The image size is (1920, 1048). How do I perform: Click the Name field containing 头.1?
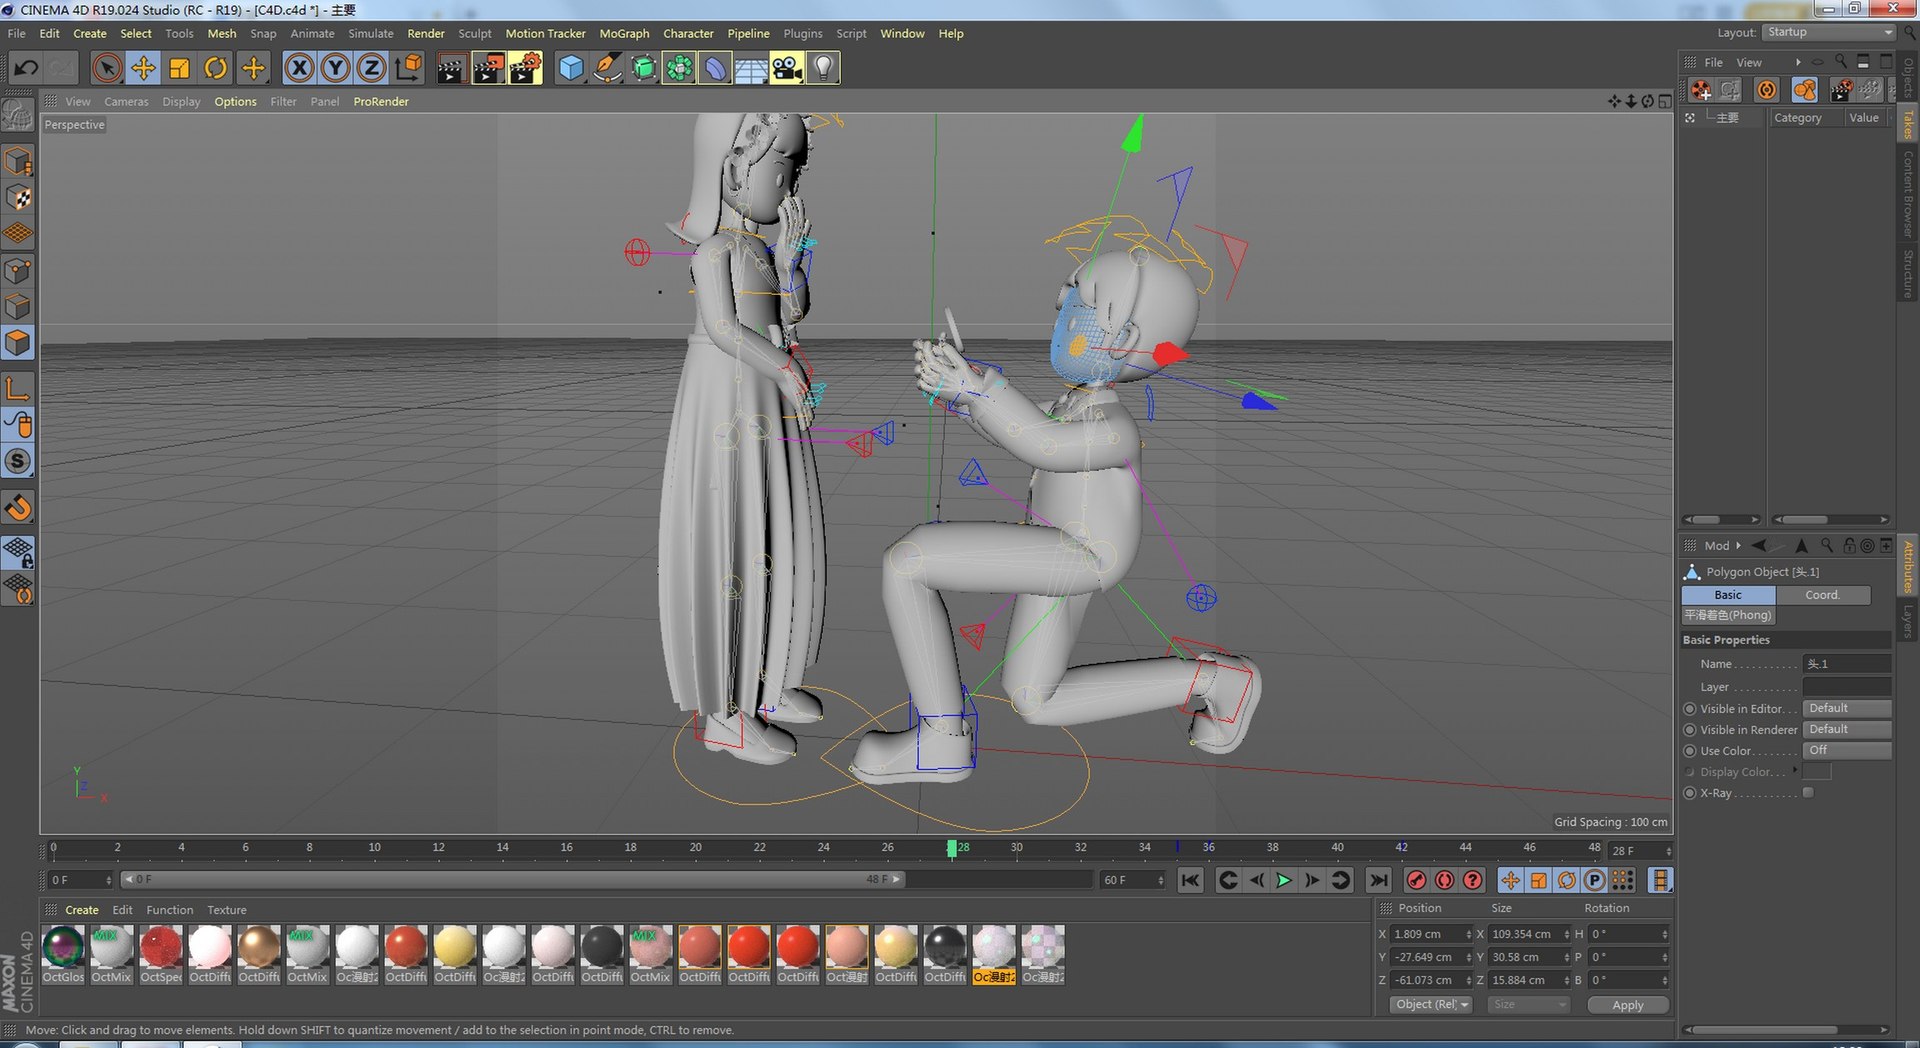[x=1846, y=663]
